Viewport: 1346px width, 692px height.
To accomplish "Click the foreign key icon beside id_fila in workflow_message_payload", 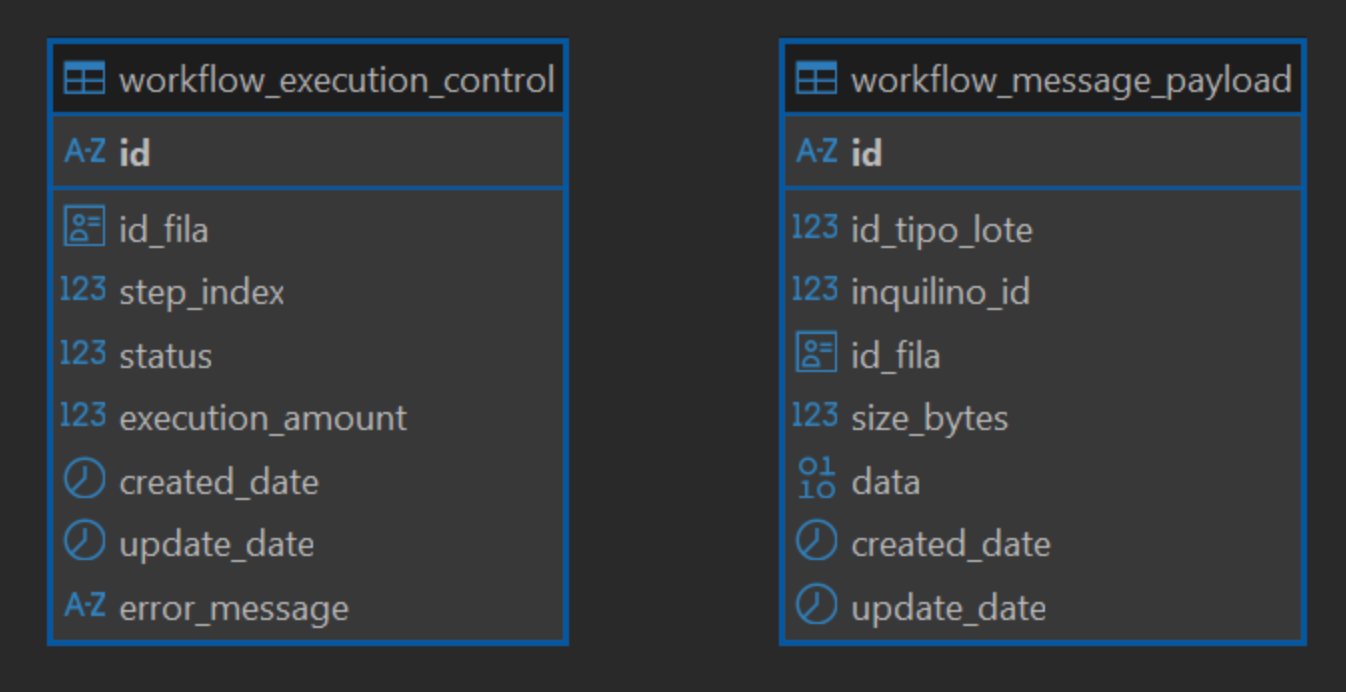I will pos(816,354).
